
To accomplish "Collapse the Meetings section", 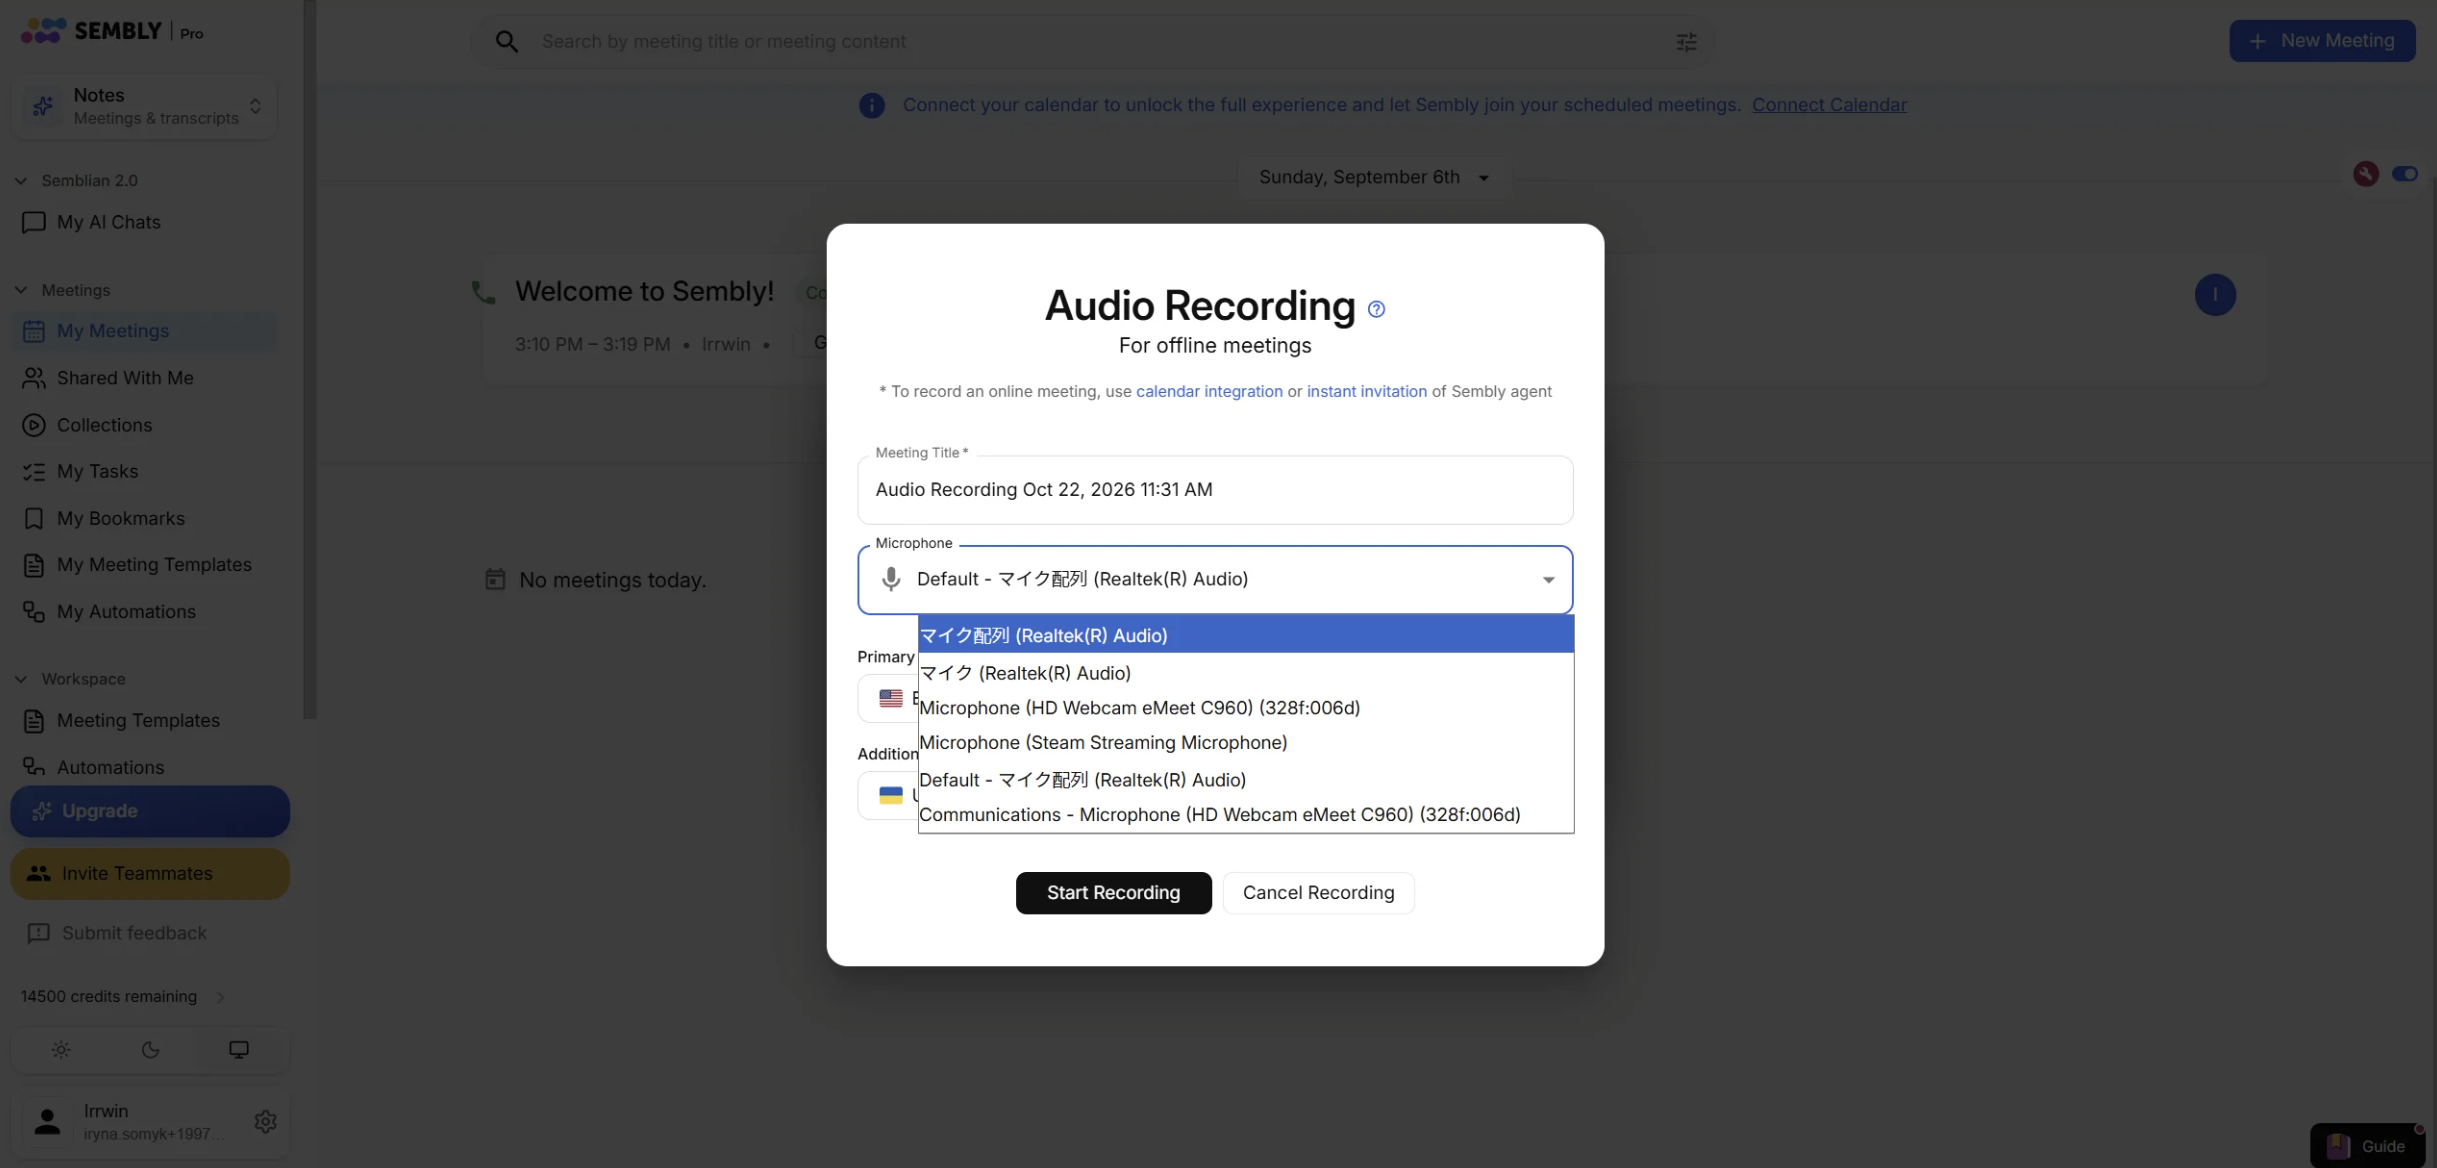I will [x=21, y=290].
